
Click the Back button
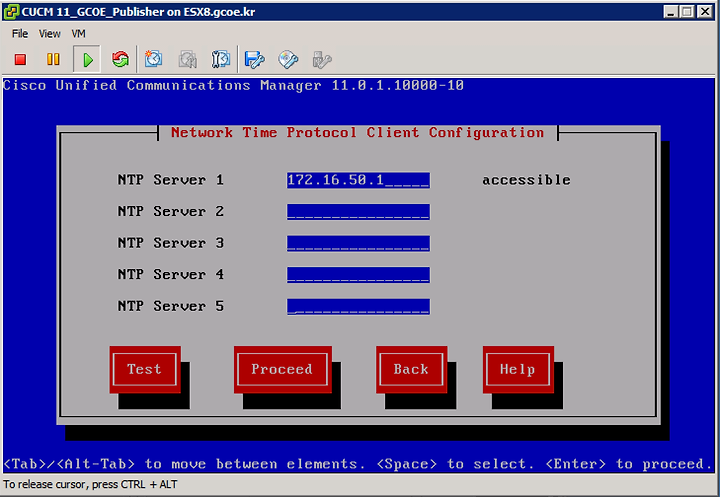pyautogui.click(x=411, y=369)
